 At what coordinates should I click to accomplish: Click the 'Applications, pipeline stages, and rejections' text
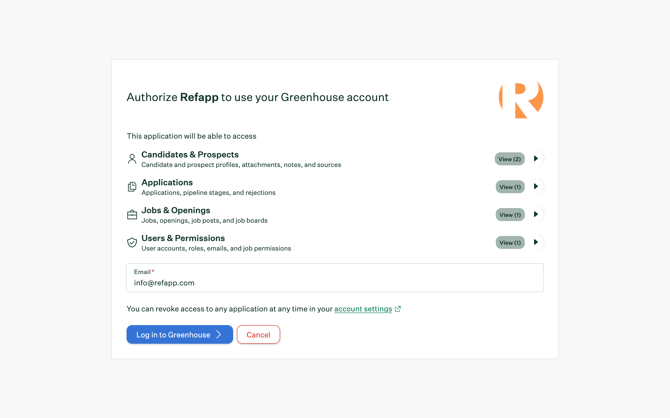click(x=209, y=193)
